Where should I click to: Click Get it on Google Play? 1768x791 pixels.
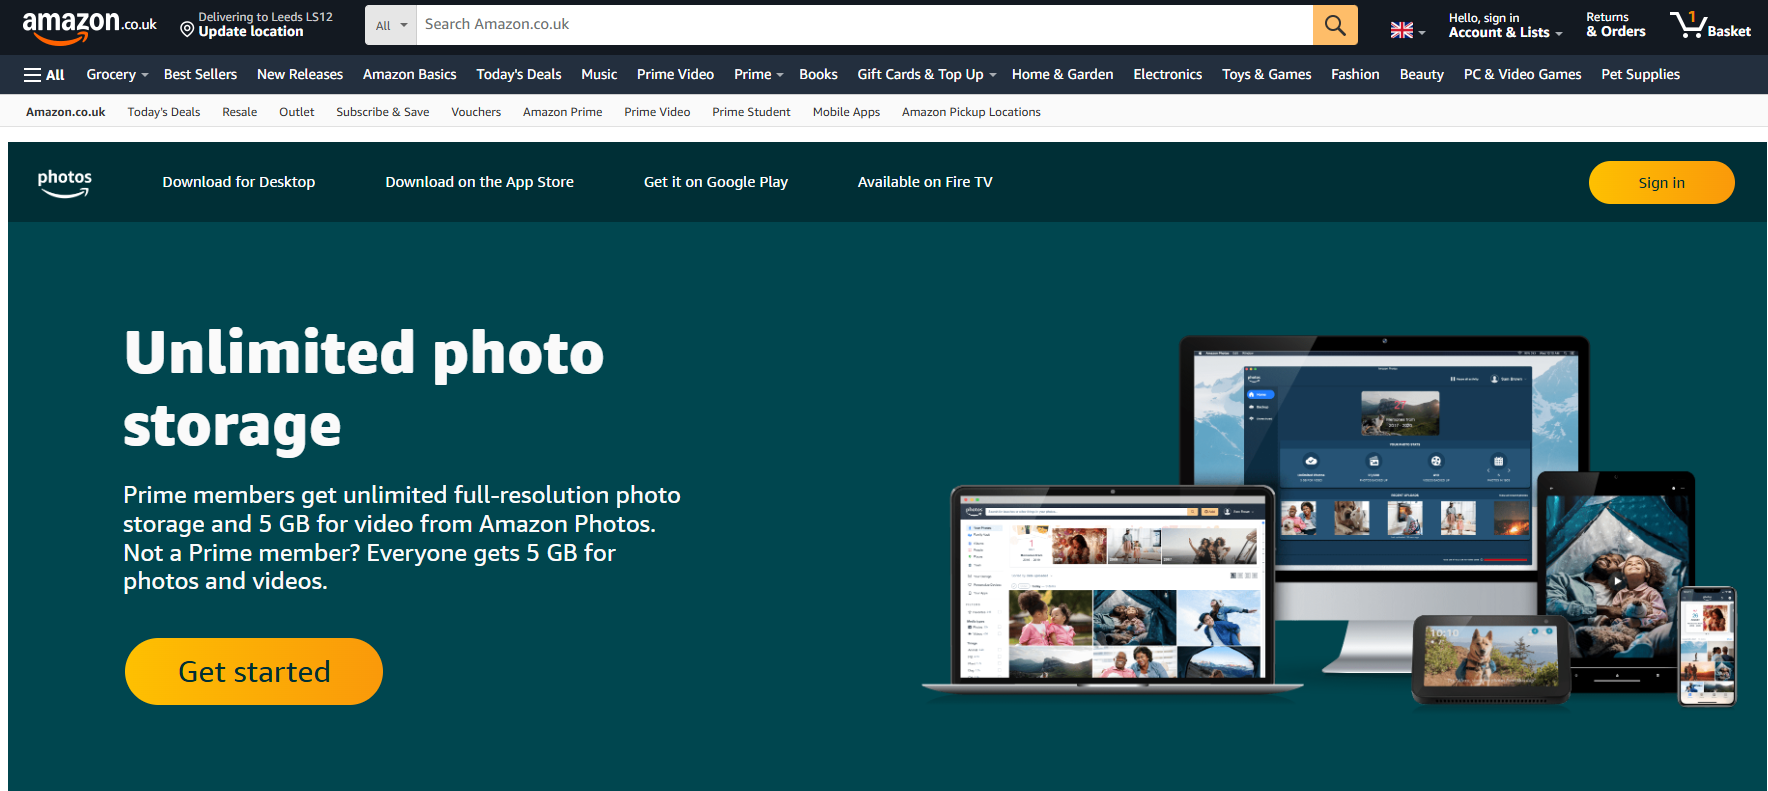pos(716,182)
